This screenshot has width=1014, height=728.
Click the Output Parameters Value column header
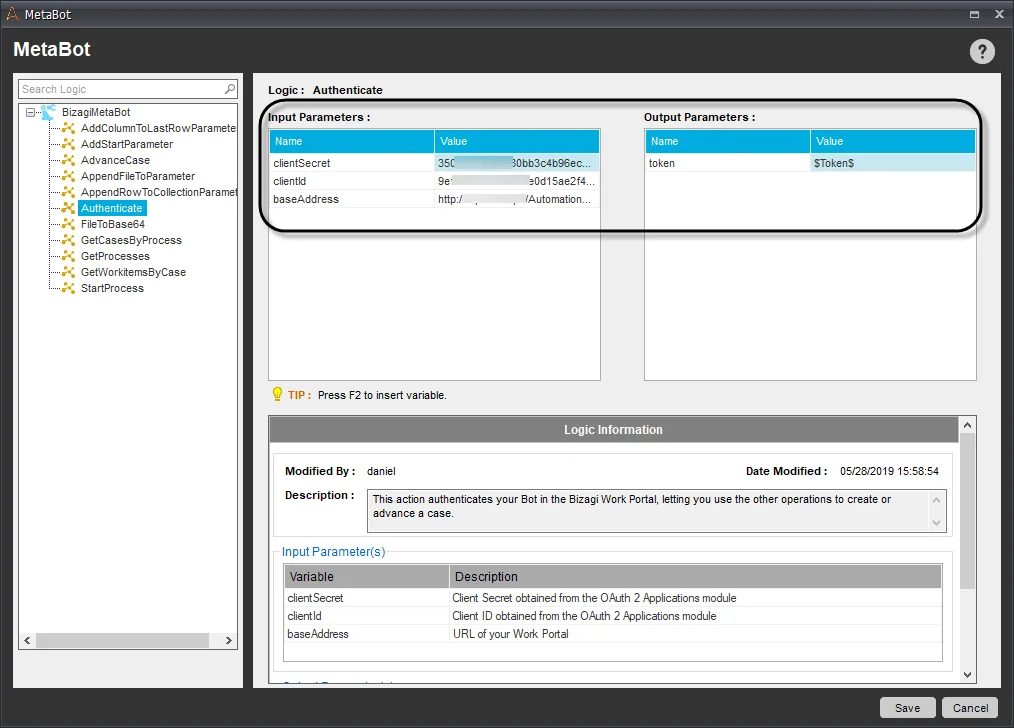[x=892, y=141]
